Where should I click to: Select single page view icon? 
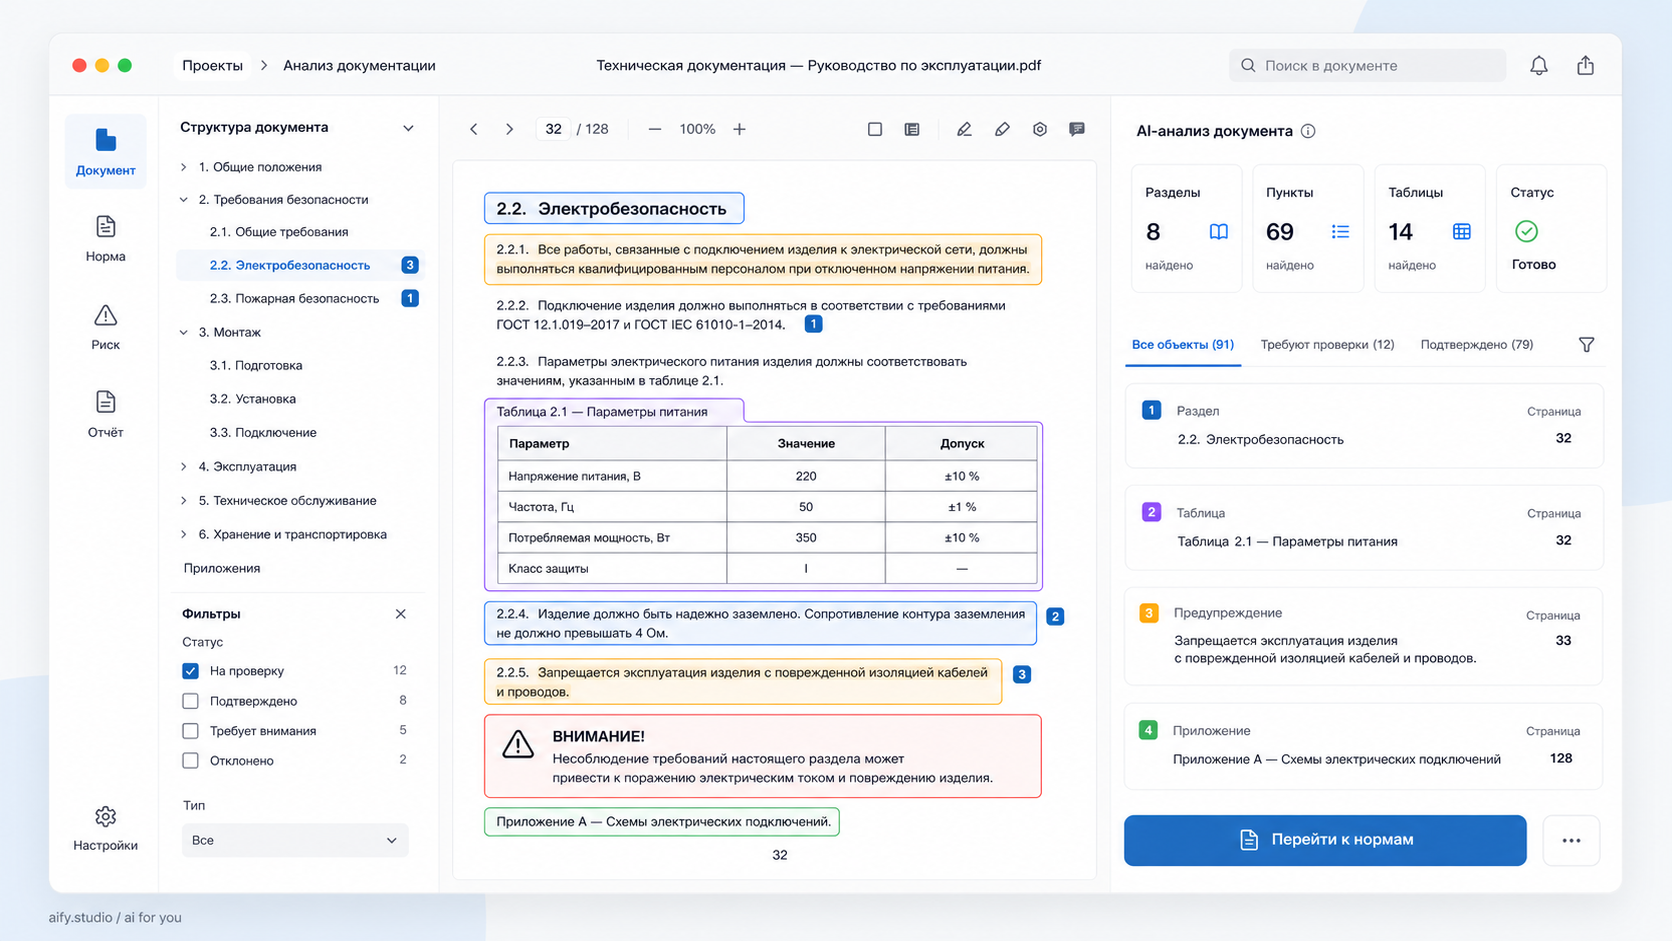point(875,129)
